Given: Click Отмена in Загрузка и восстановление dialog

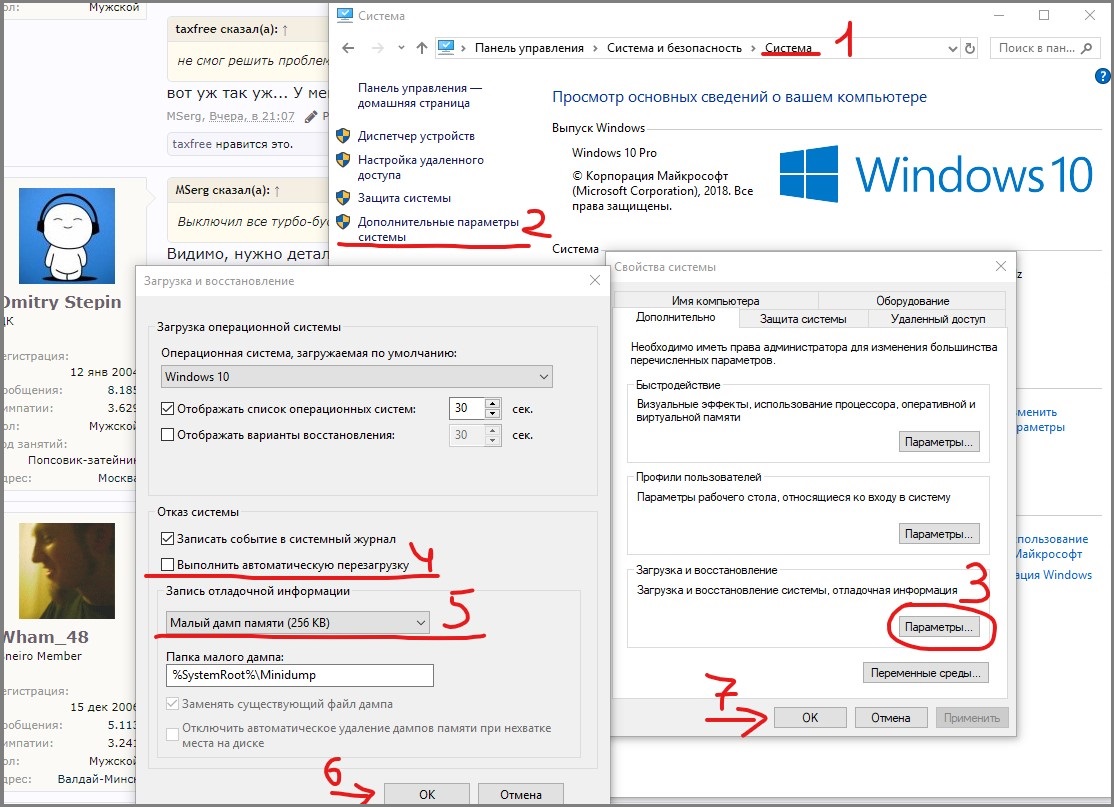Looking at the screenshot, I should [521, 794].
